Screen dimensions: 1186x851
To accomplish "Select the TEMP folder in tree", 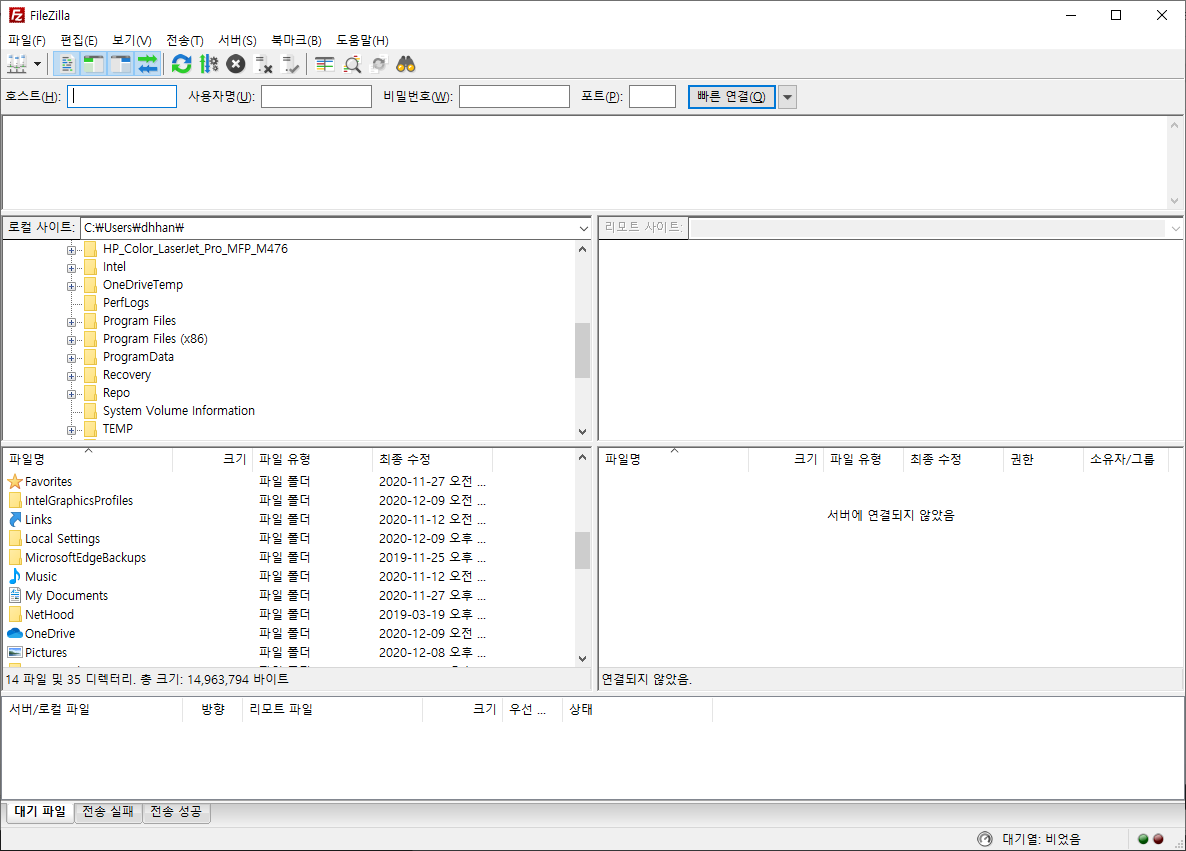I will click(117, 429).
